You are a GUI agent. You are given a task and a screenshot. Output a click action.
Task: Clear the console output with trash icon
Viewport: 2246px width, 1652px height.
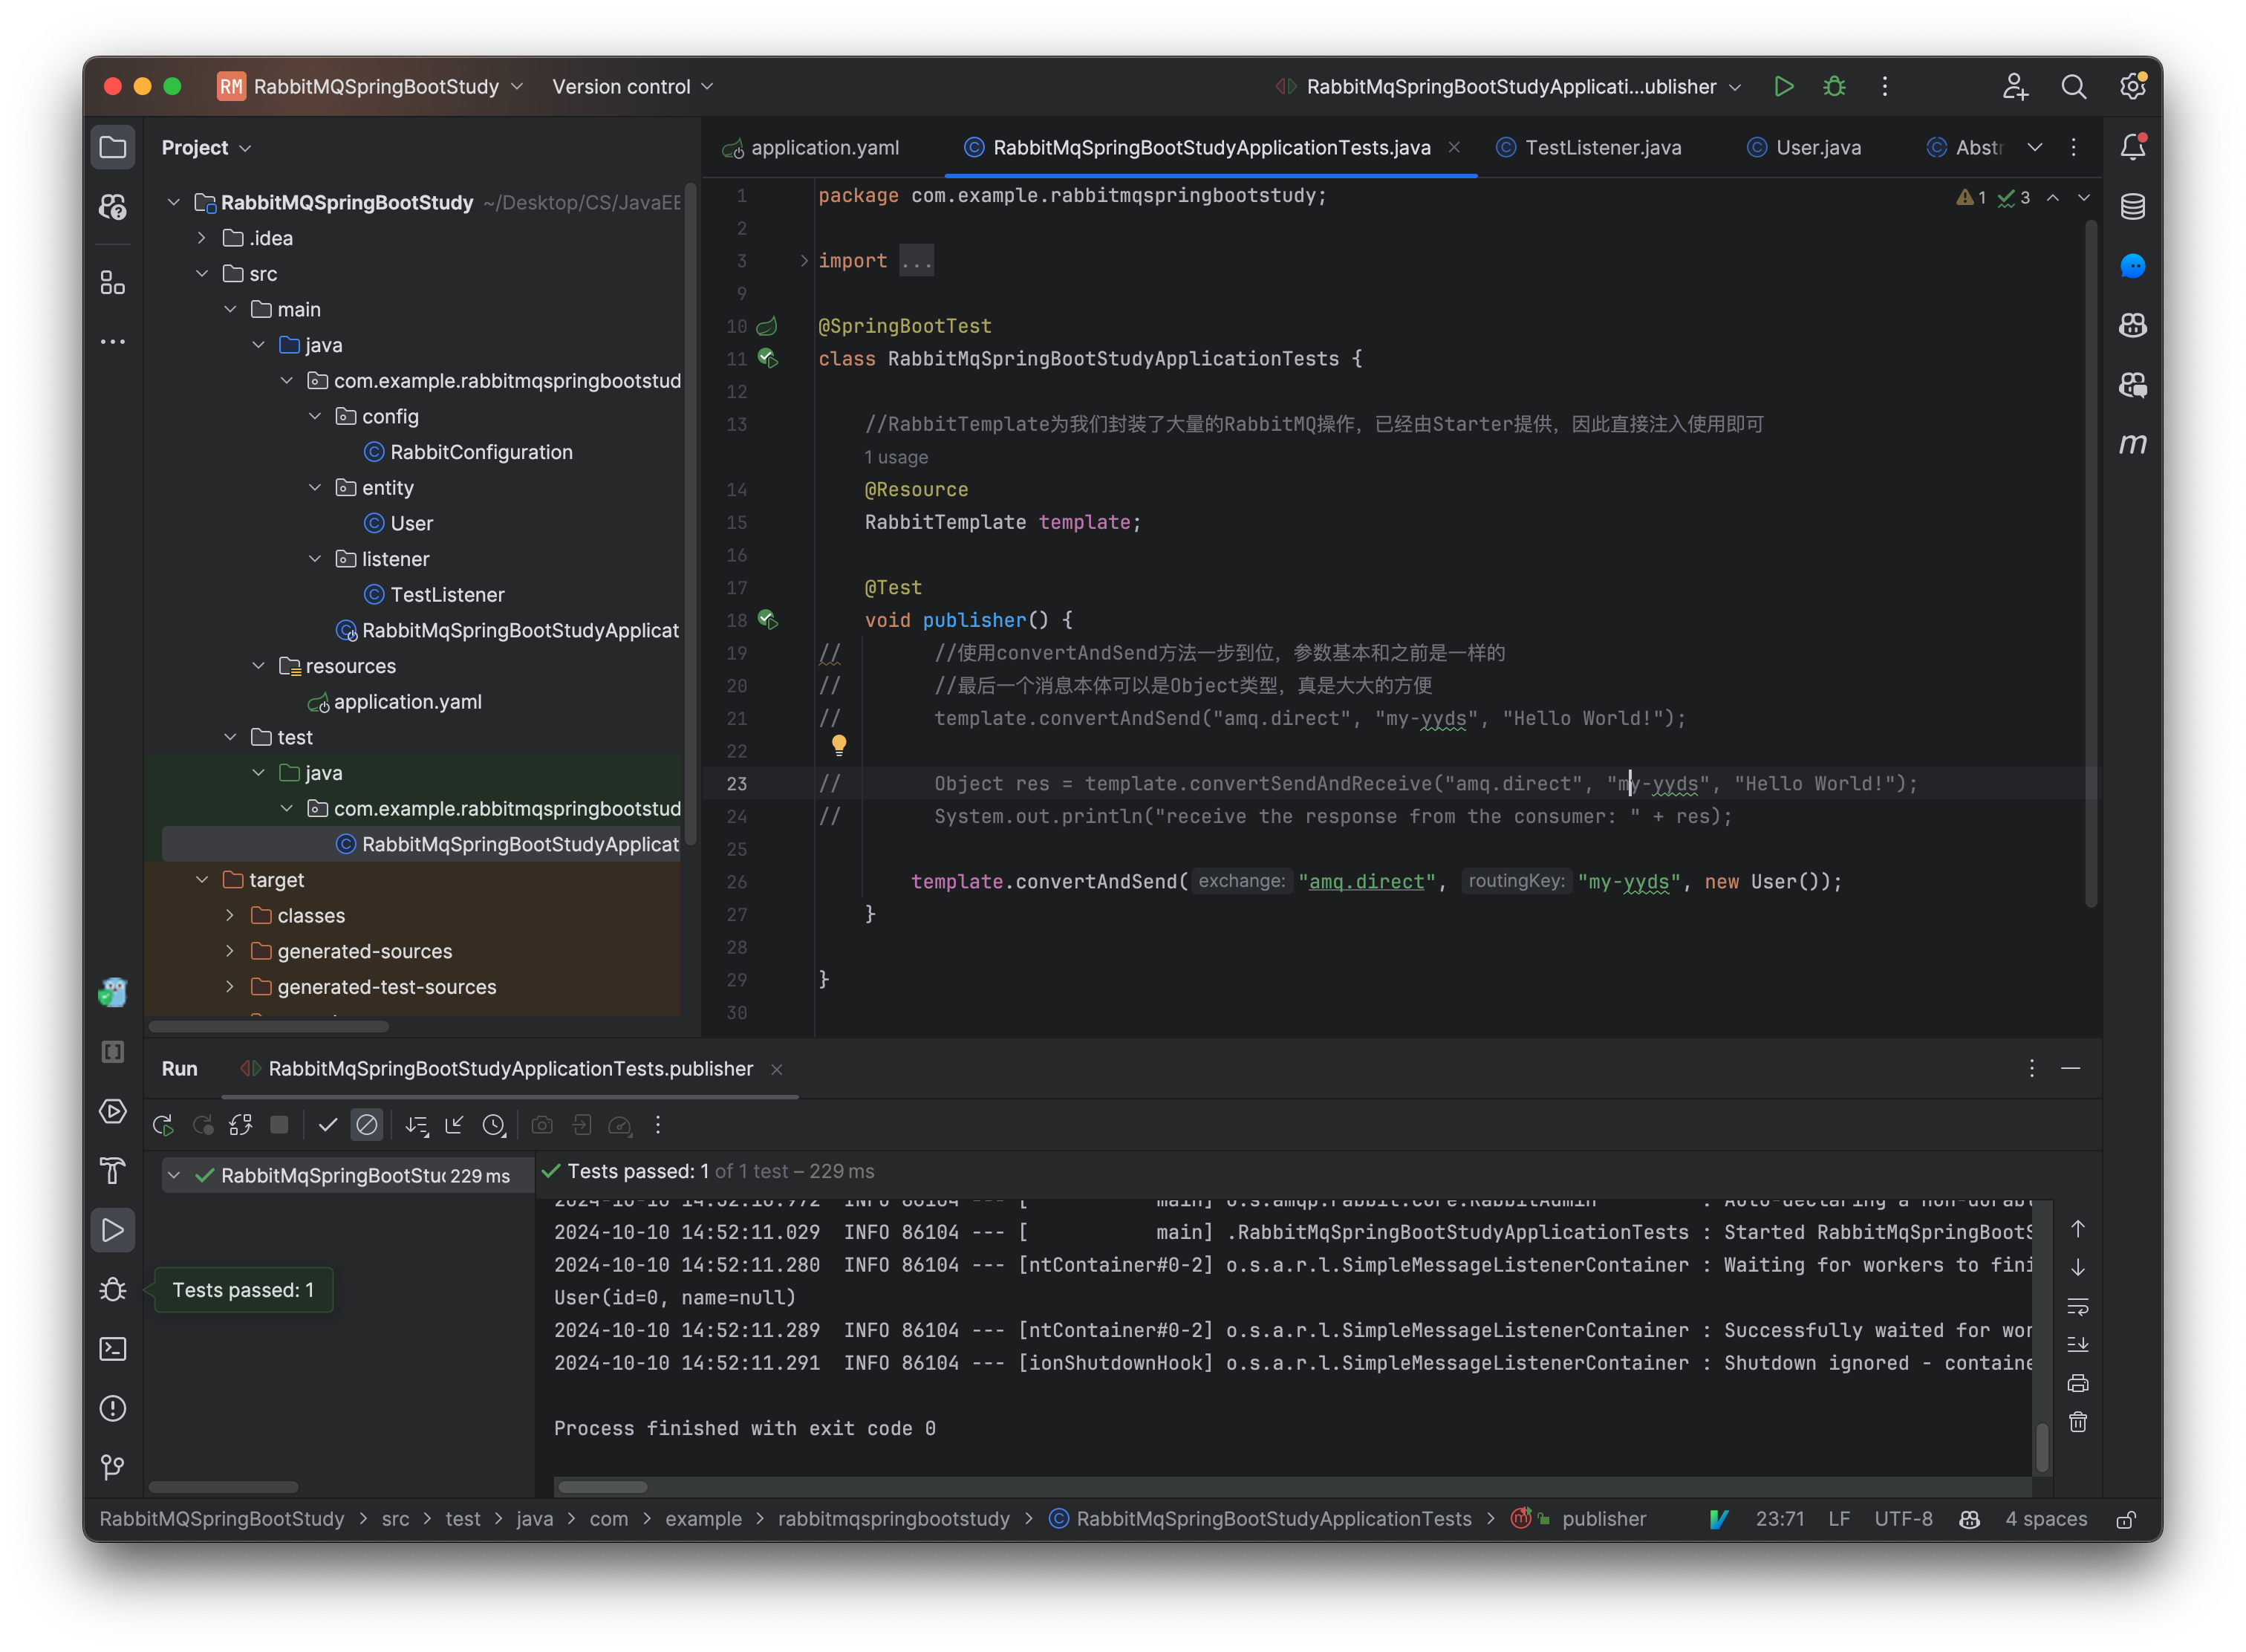(2078, 1422)
